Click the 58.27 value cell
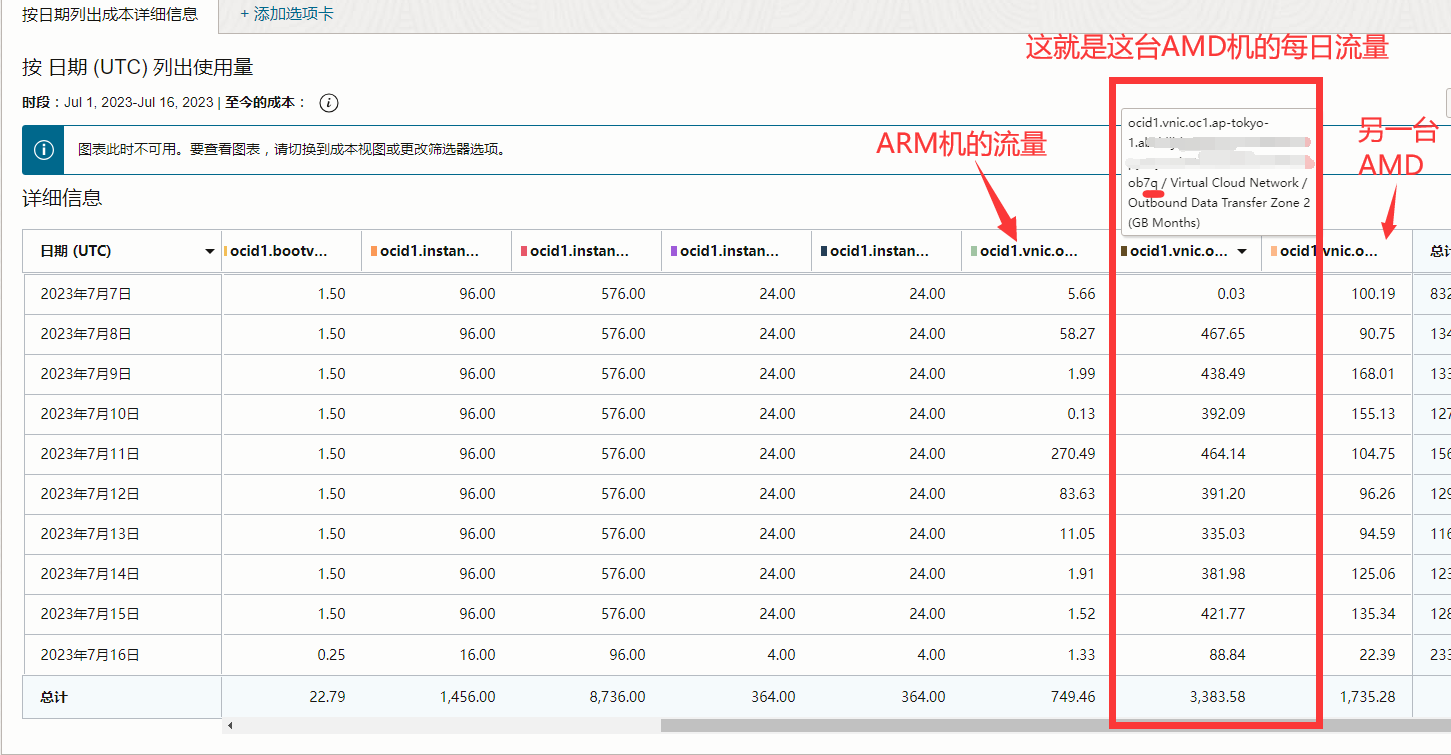Viewport: 1451px width, 755px height. pos(1077,334)
